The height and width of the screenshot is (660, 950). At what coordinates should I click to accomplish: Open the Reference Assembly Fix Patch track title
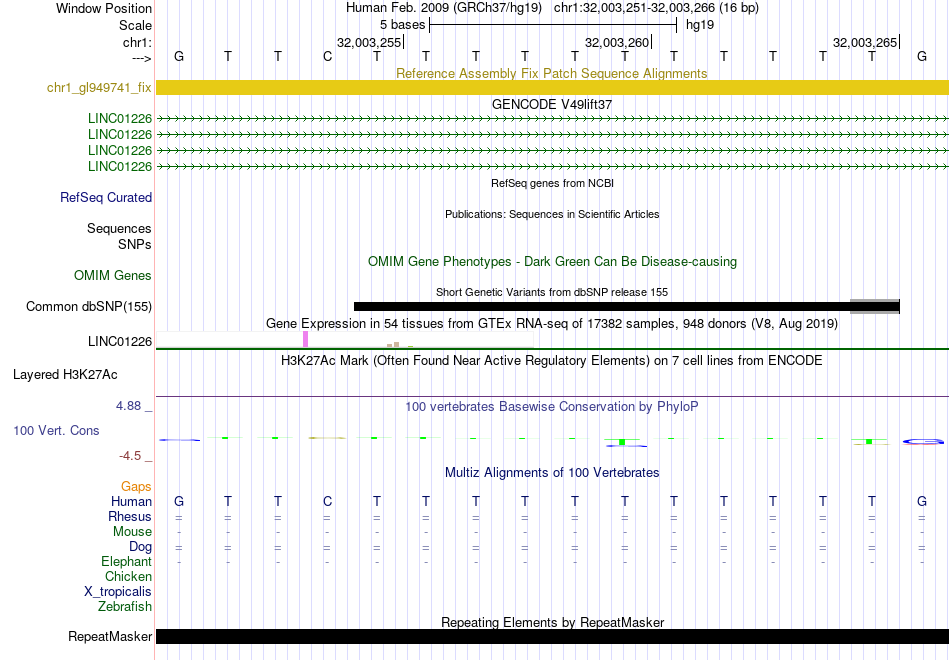point(552,73)
